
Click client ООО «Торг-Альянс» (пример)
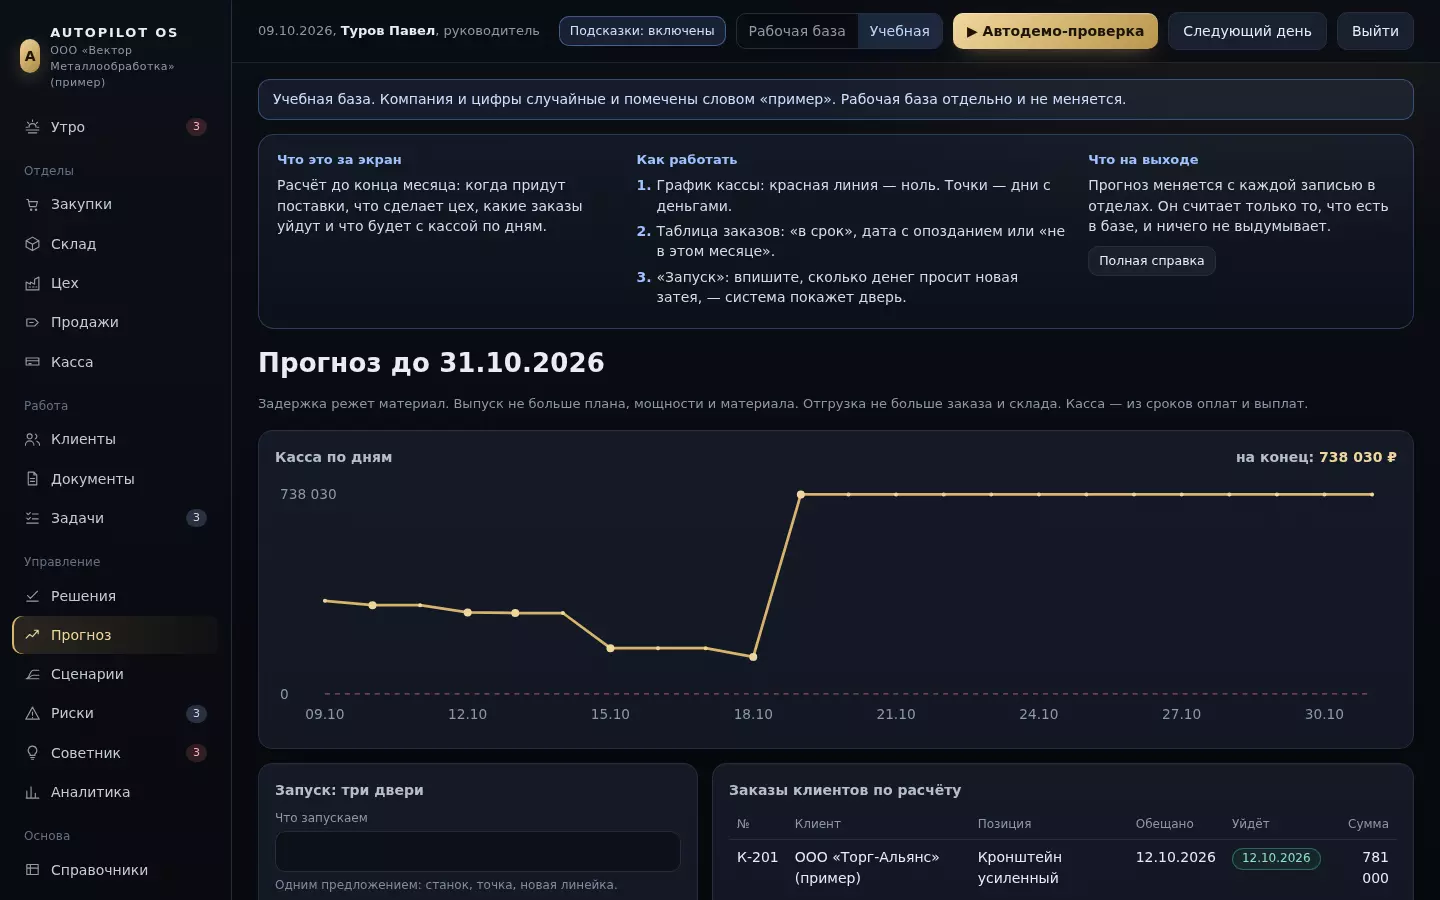tap(867, 868)
